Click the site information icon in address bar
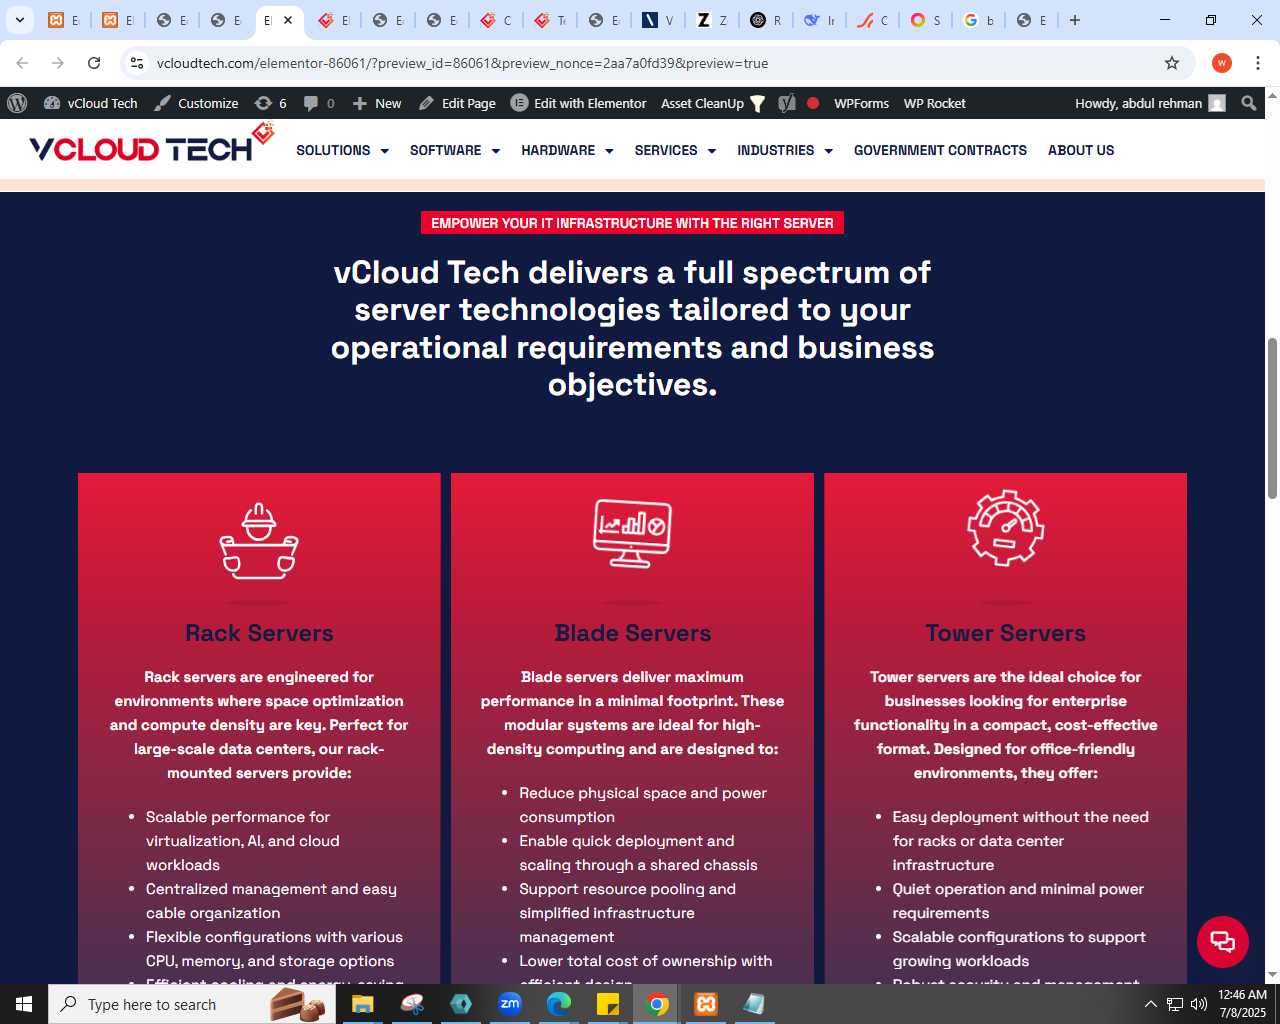This screenshot has width=1280, height=1024. [137, 63]
